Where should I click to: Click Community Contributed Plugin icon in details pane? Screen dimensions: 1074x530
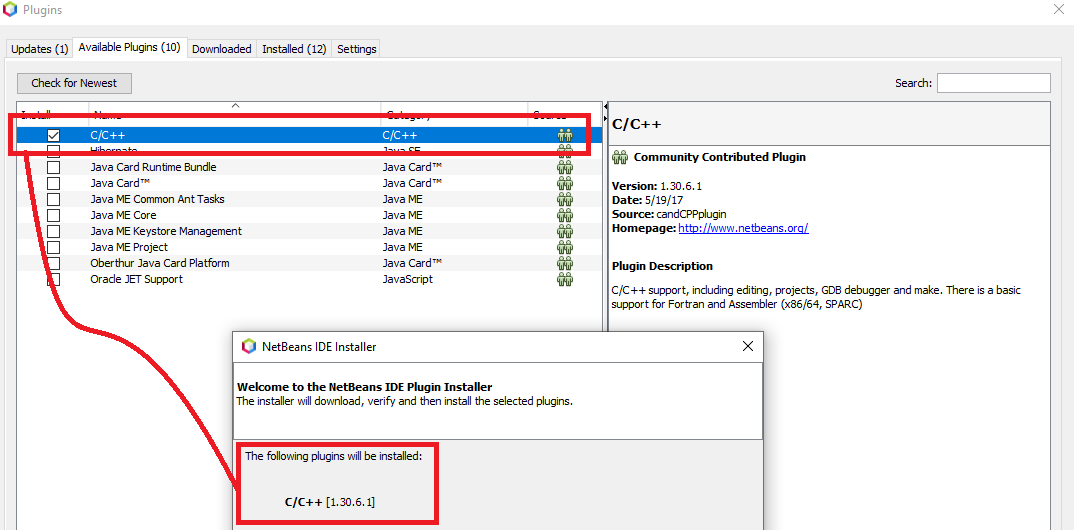coord(620,157)
